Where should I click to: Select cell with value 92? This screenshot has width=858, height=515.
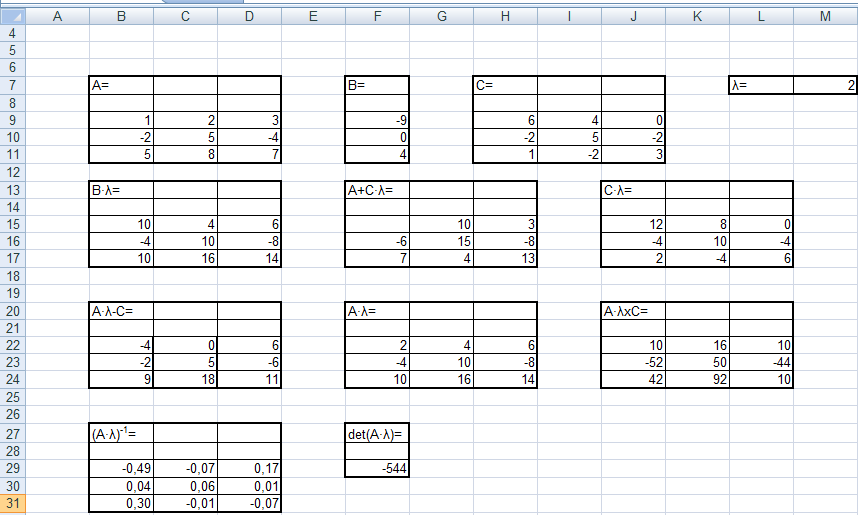coord(698,379)
